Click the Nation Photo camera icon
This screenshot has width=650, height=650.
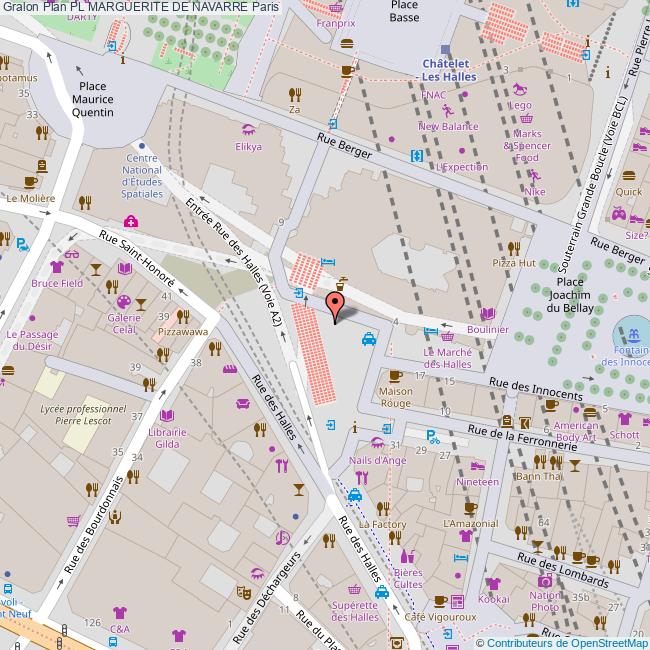[x=545, y=581]
